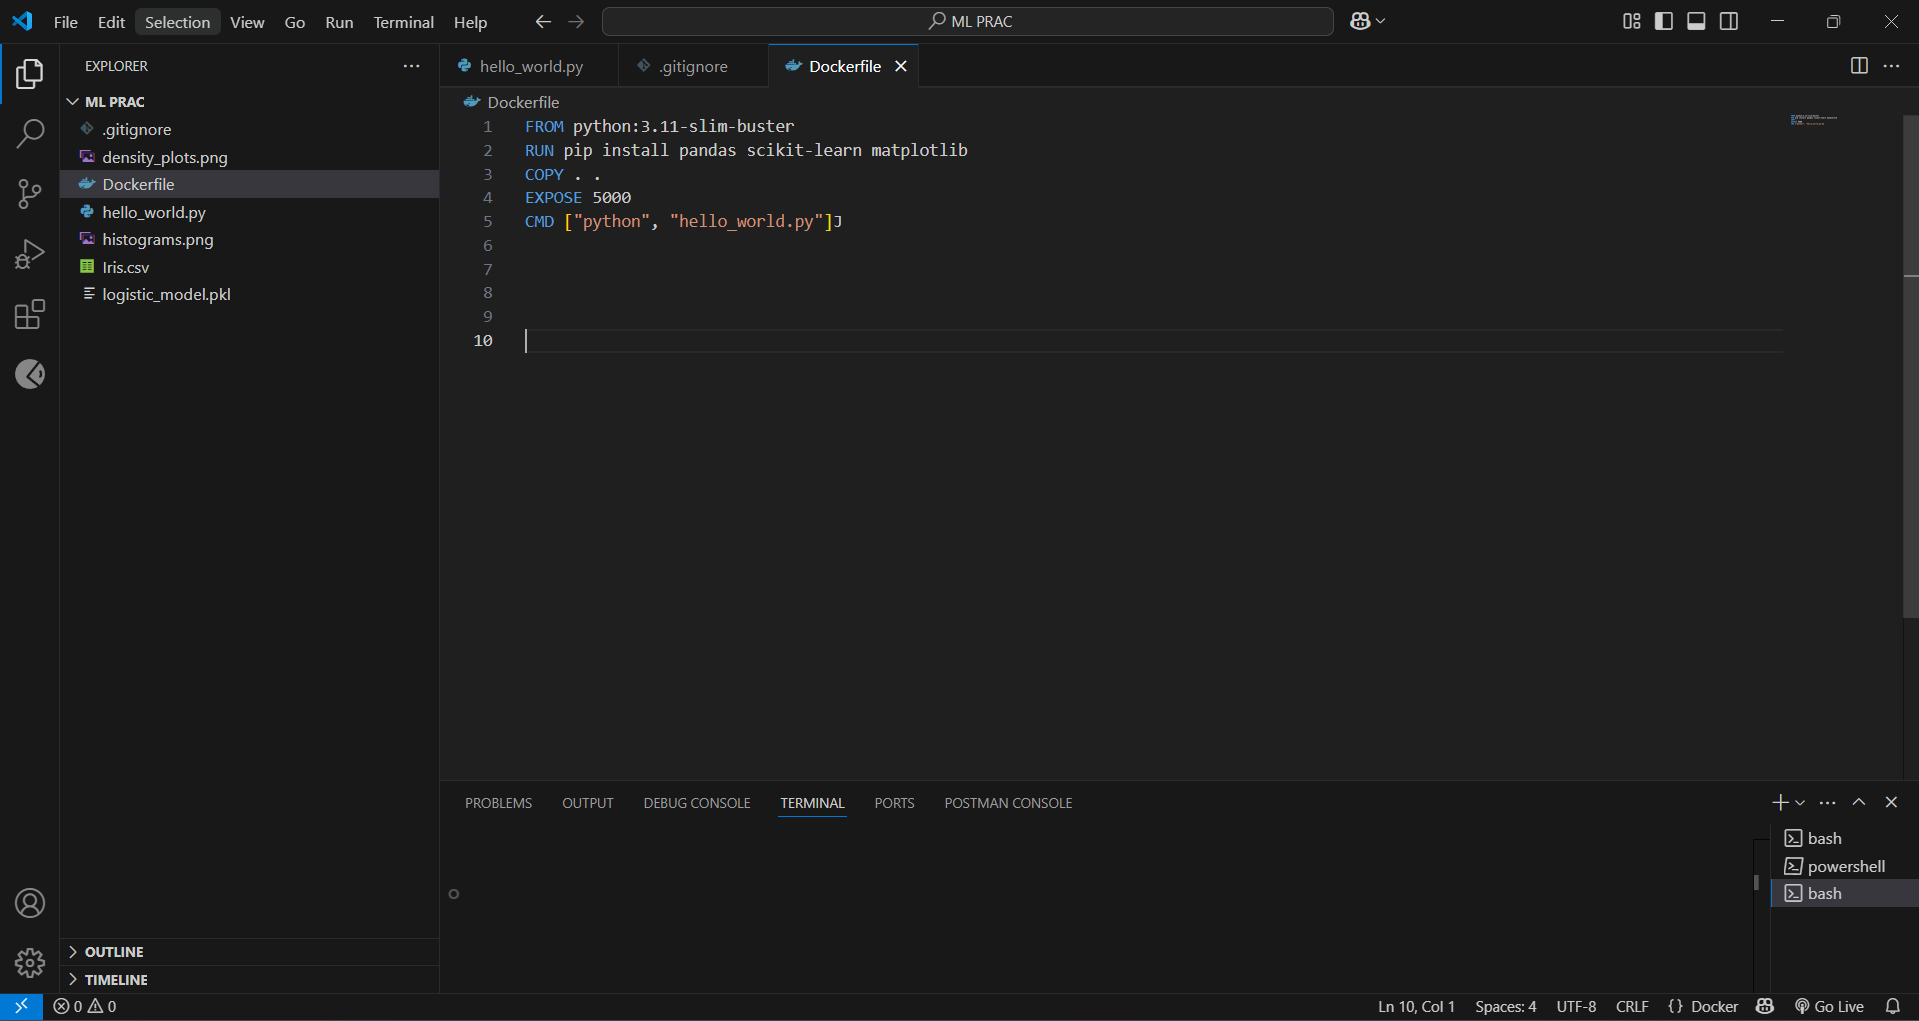Change the CRLF end of line sequence

(x=1632, y=1006)
